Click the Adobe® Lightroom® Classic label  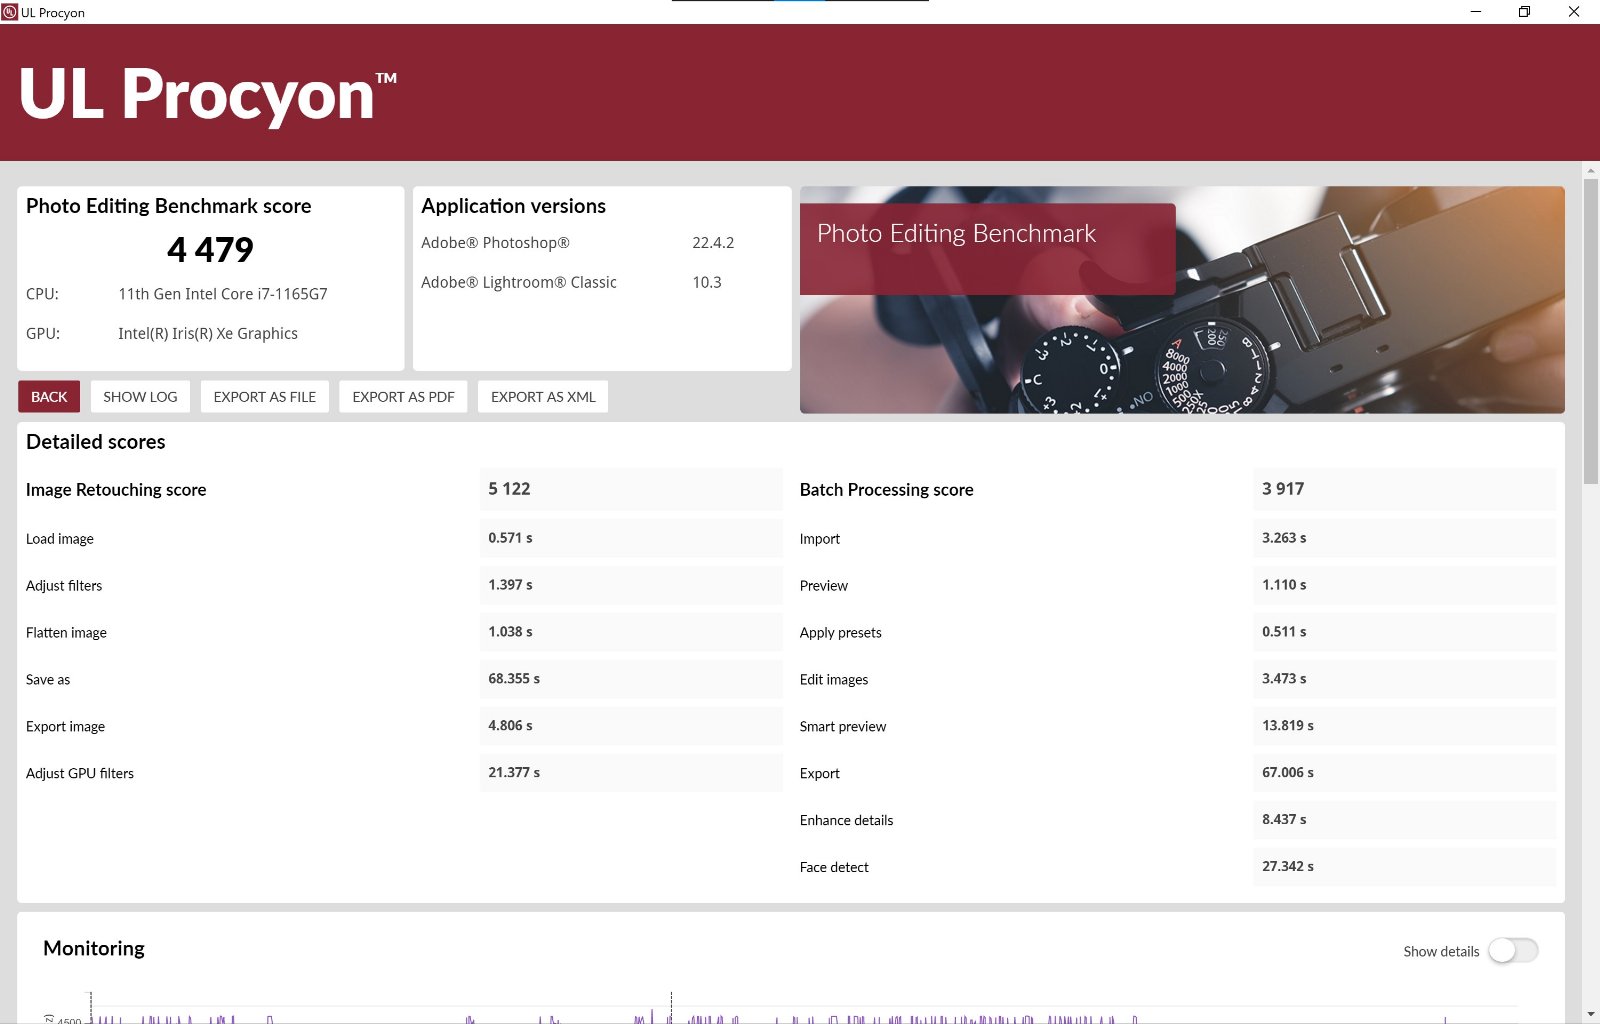[519, 283]
